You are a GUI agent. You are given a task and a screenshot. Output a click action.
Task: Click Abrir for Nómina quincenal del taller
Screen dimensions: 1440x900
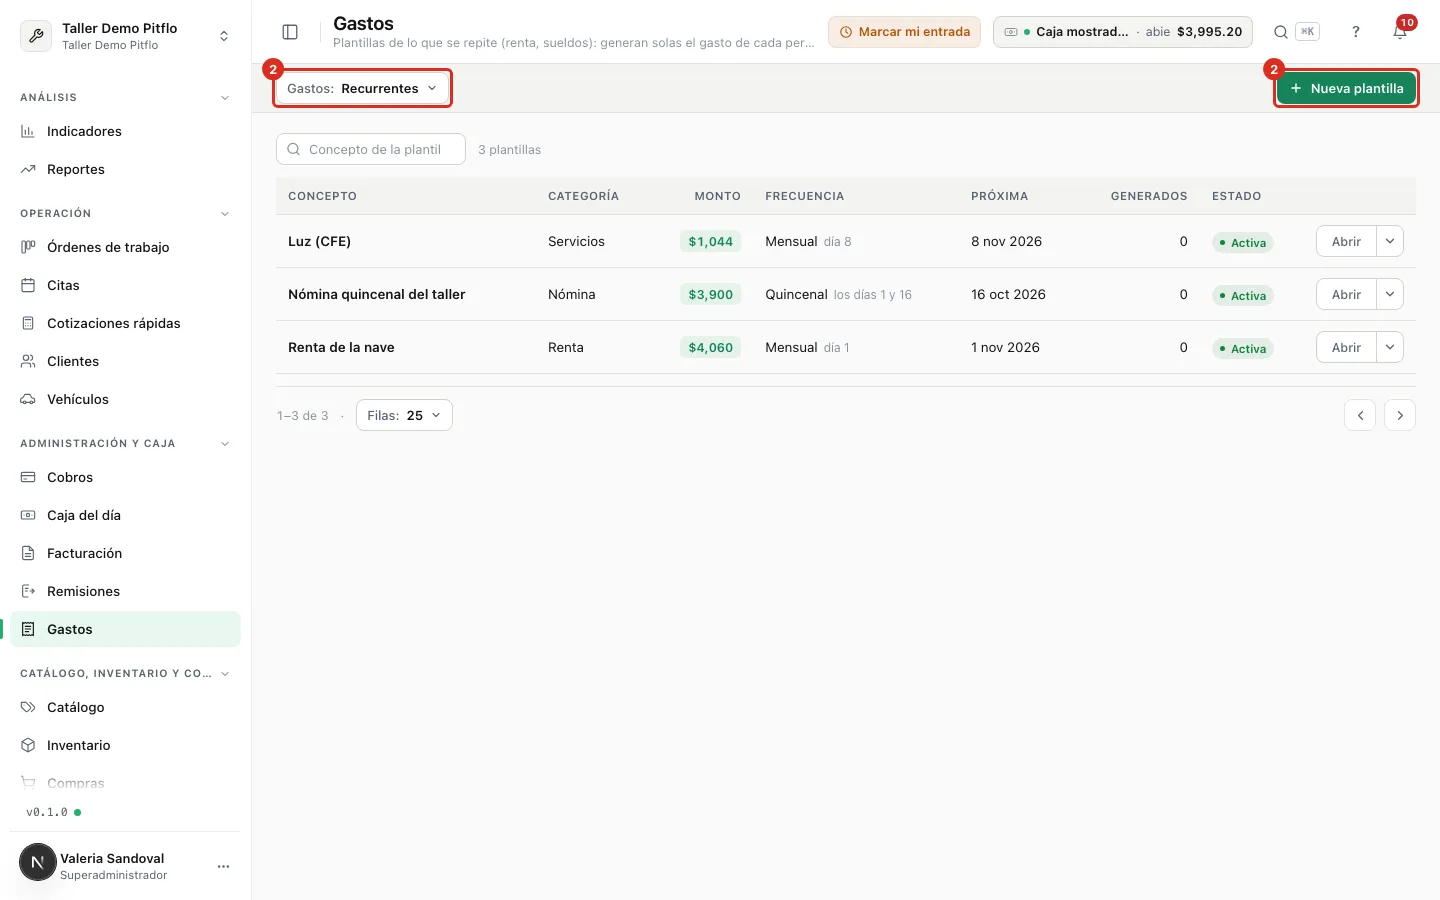click(1346, 294)
